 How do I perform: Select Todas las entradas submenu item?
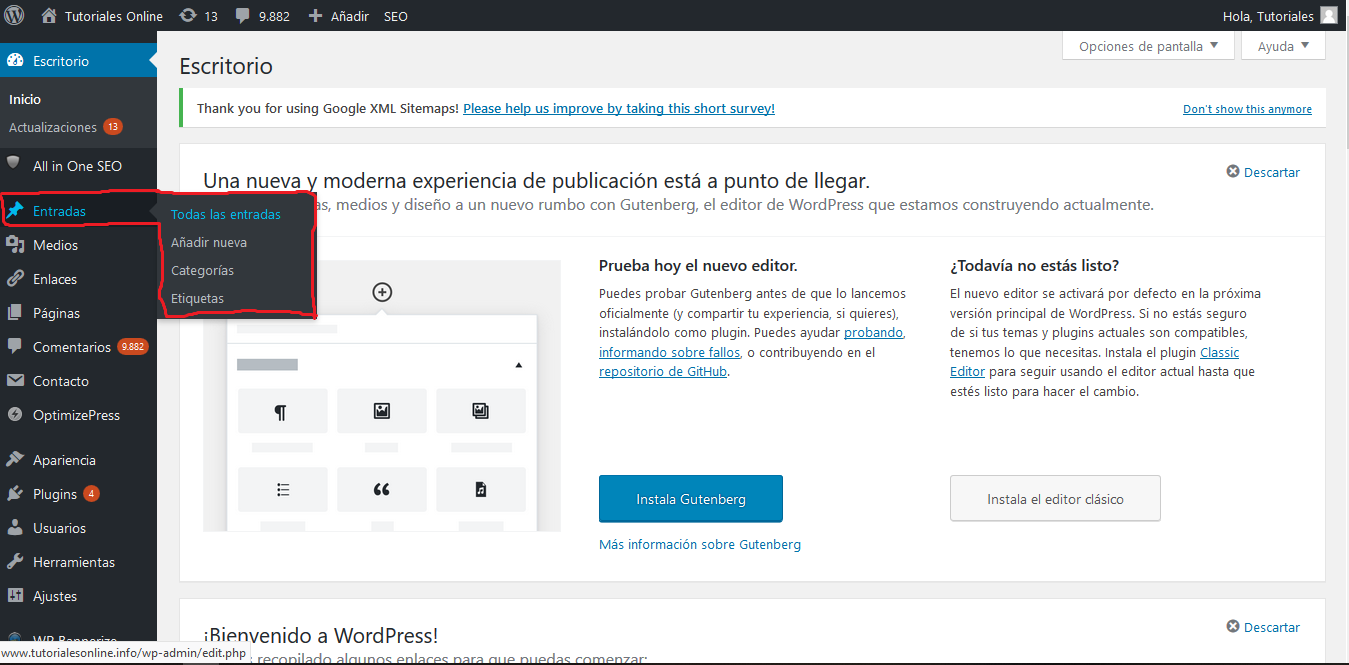tap(226, 214)
